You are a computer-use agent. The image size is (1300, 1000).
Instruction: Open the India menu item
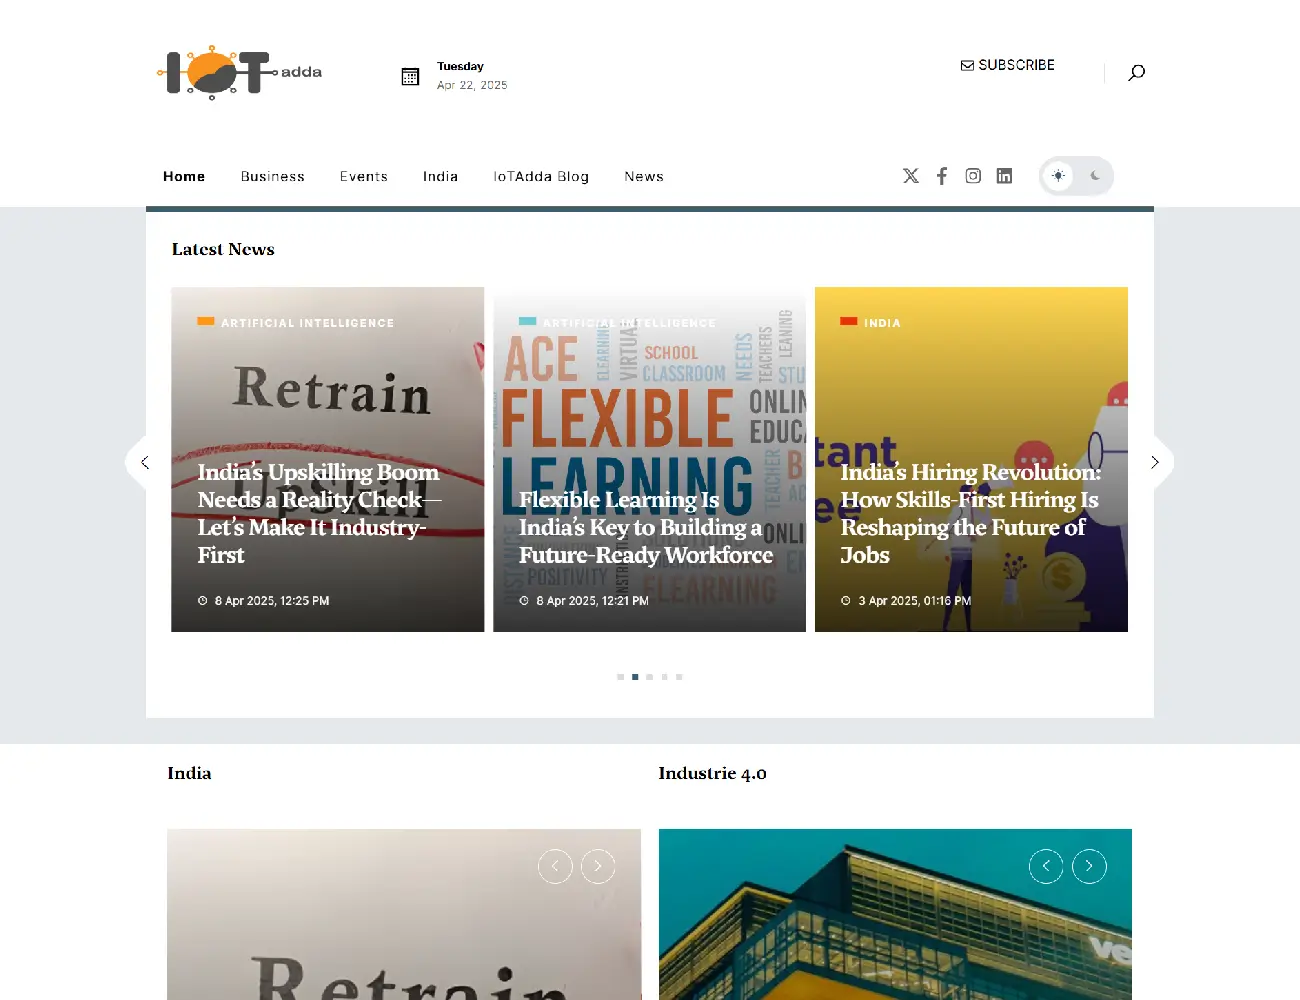pos(440,176)
